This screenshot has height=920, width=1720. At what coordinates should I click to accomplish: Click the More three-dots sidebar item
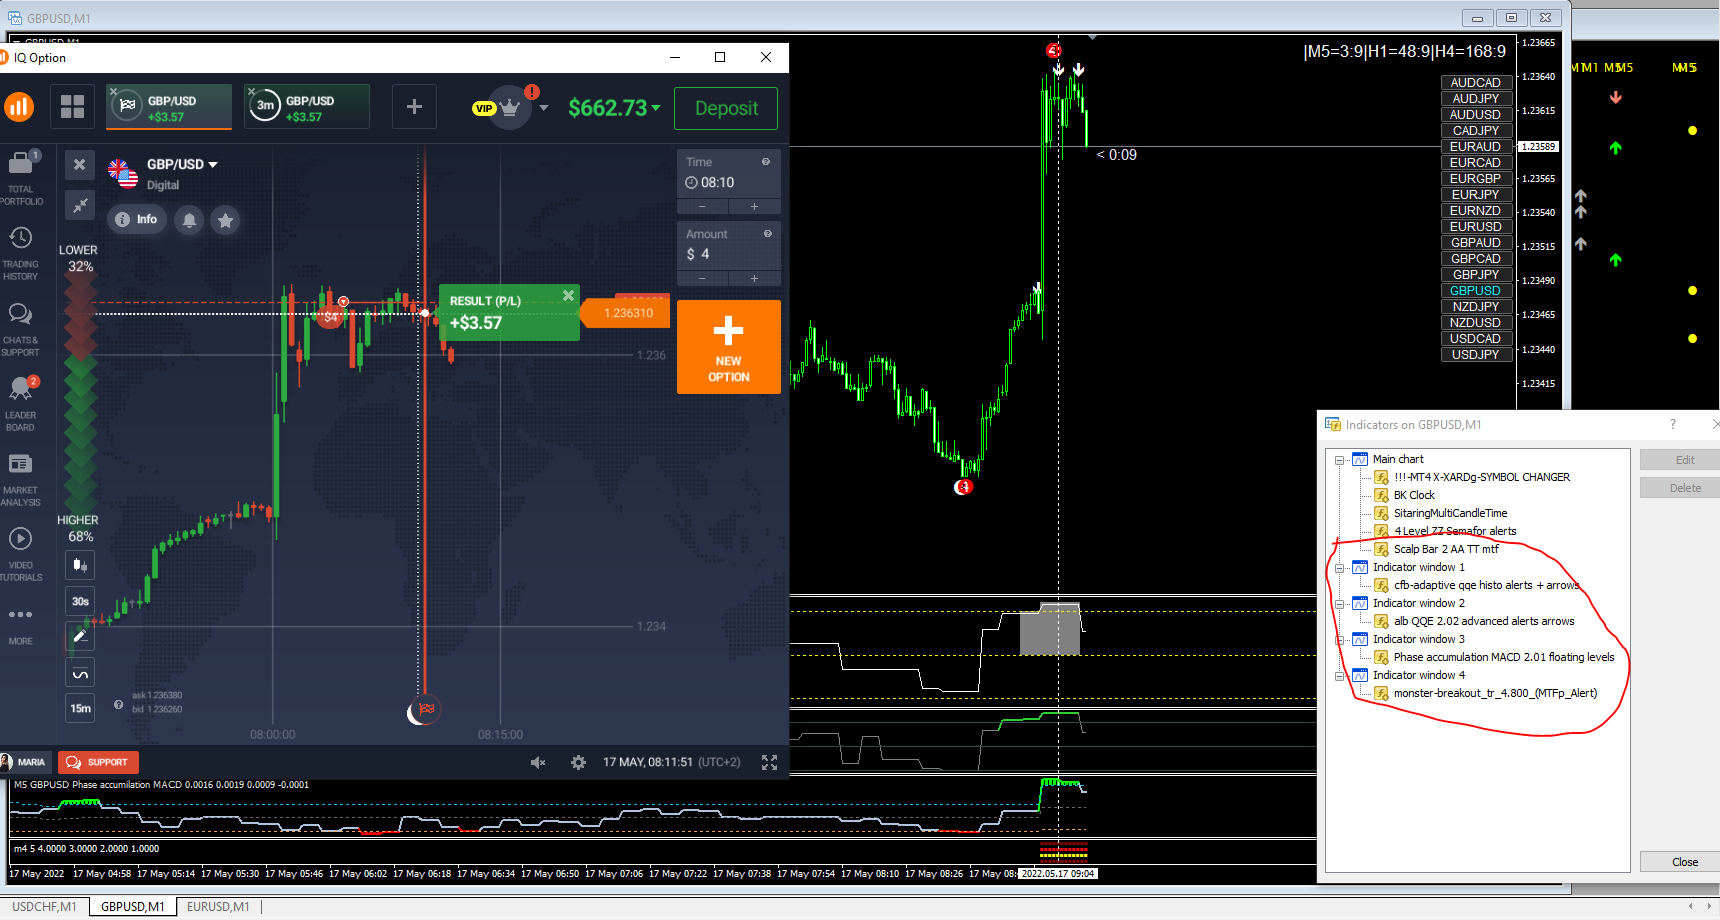21,624
